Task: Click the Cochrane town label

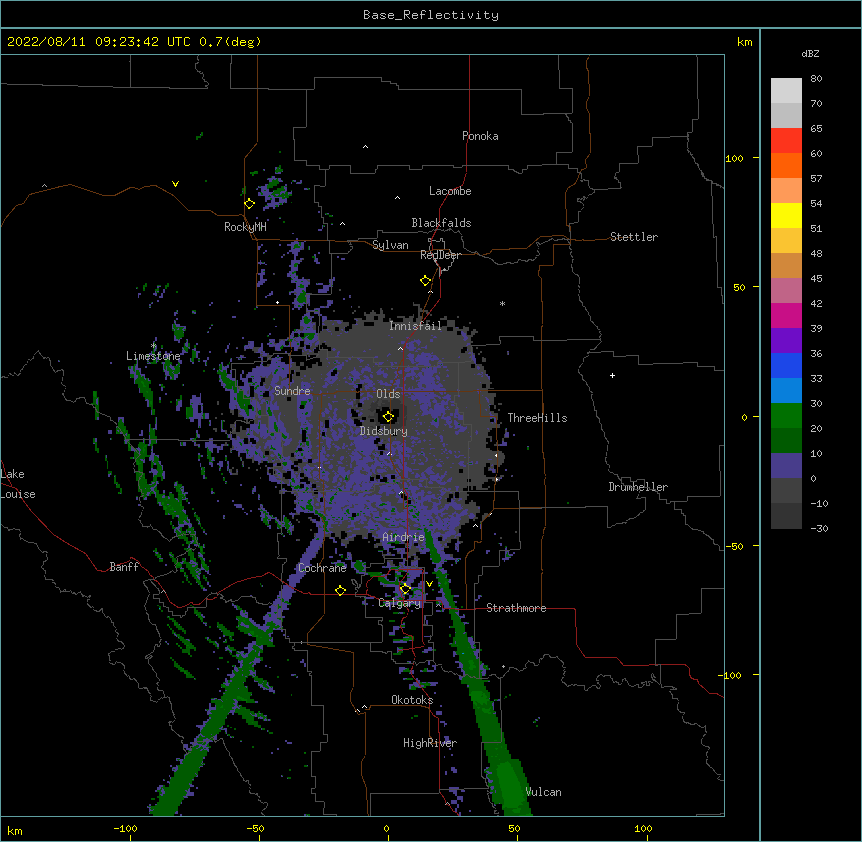Action: click(x=322, y=568)
